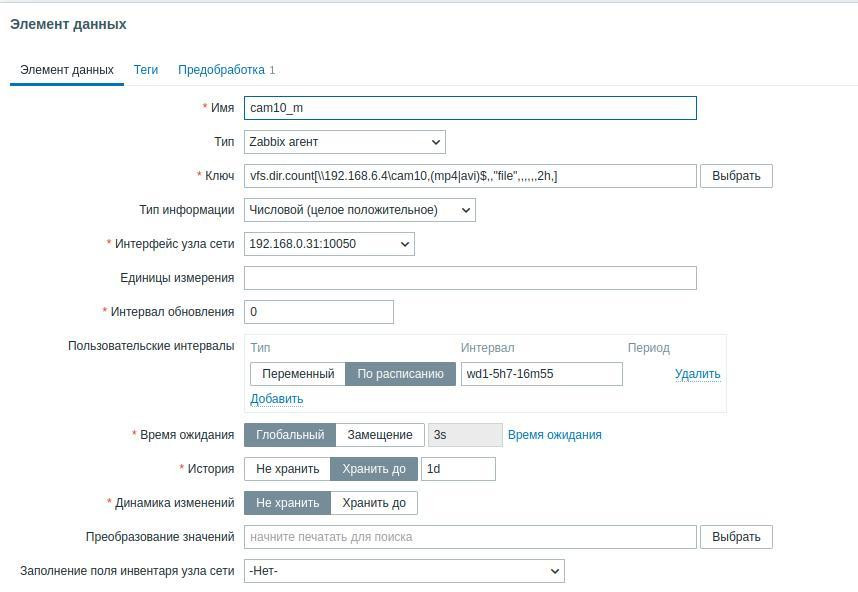Click Добавить to add a custom interval
The image size is (858, 592).
click(x=275, y=399)
